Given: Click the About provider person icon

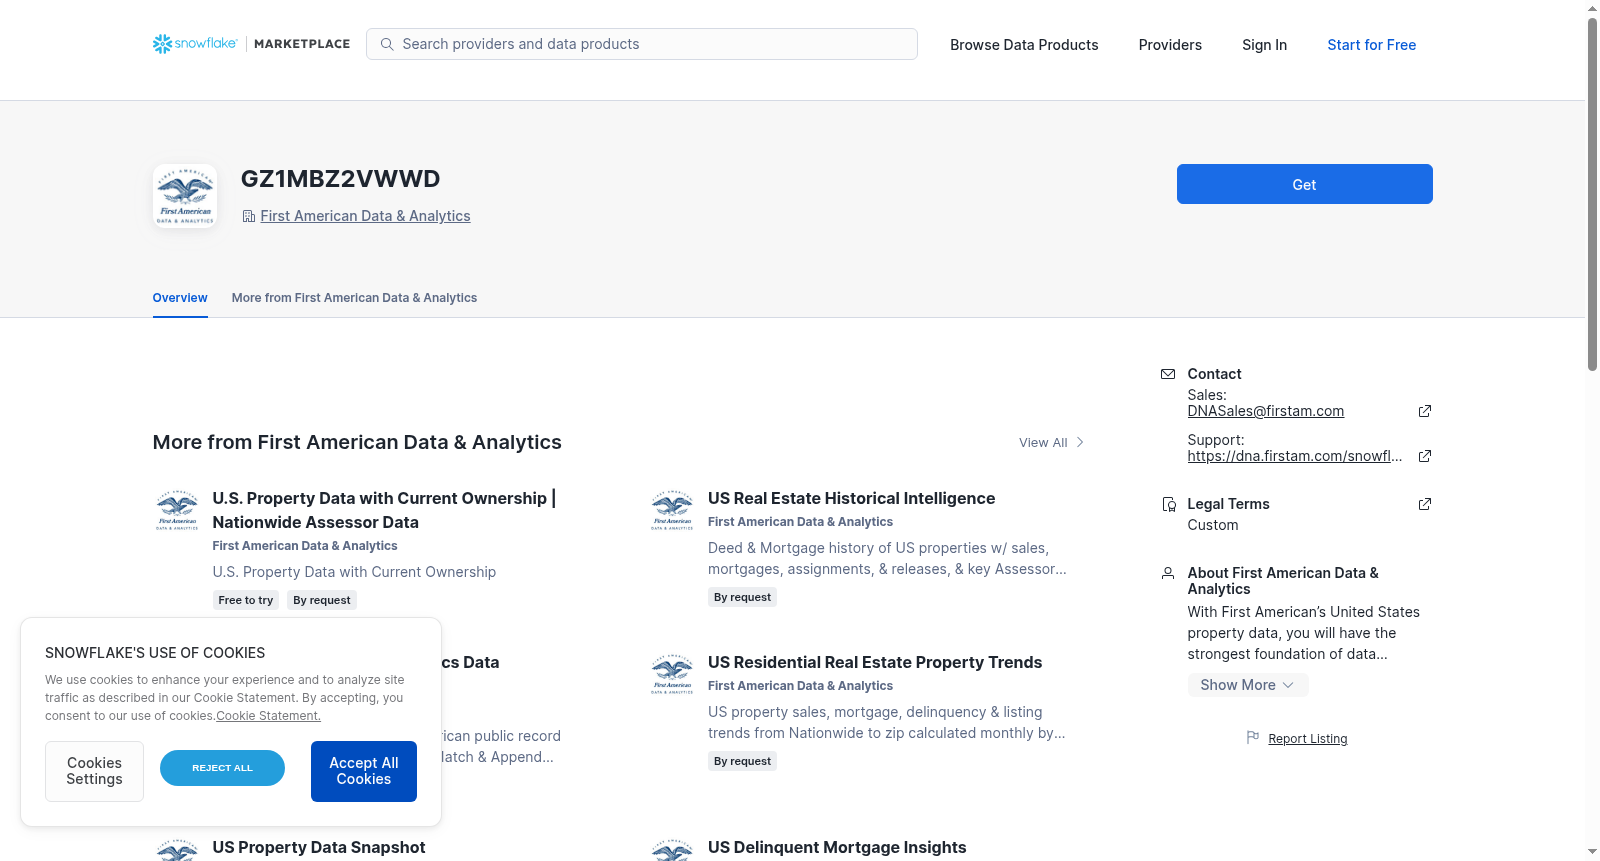Looking at the screenshot, I should (1168, 573).
